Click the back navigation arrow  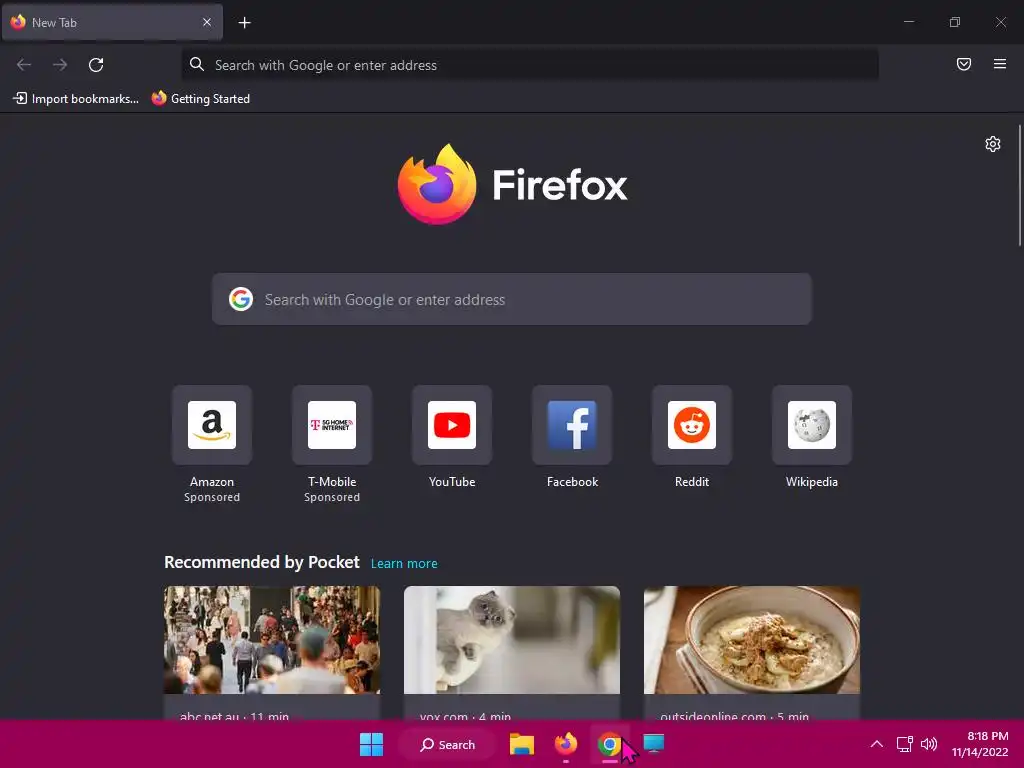point(24,65)
